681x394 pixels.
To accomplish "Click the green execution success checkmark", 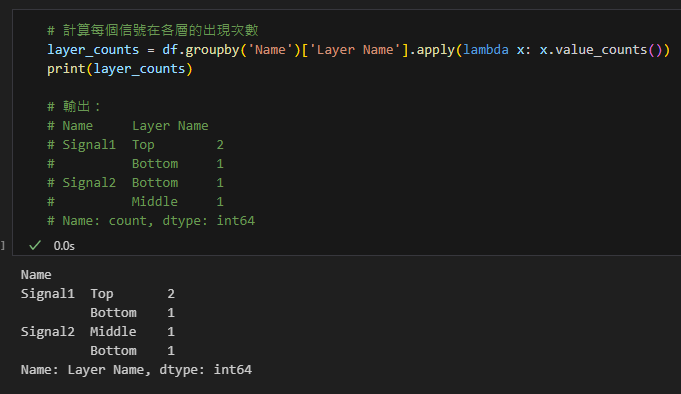I will tap(35, 245).
